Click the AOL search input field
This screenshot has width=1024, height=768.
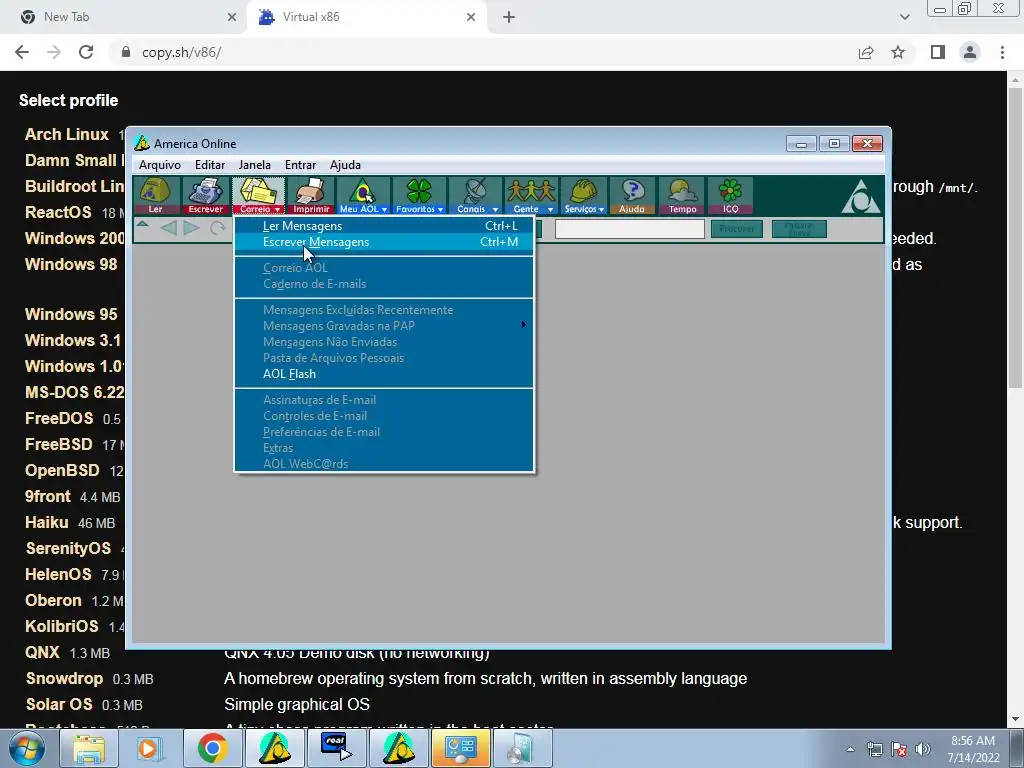pos(630,229)
